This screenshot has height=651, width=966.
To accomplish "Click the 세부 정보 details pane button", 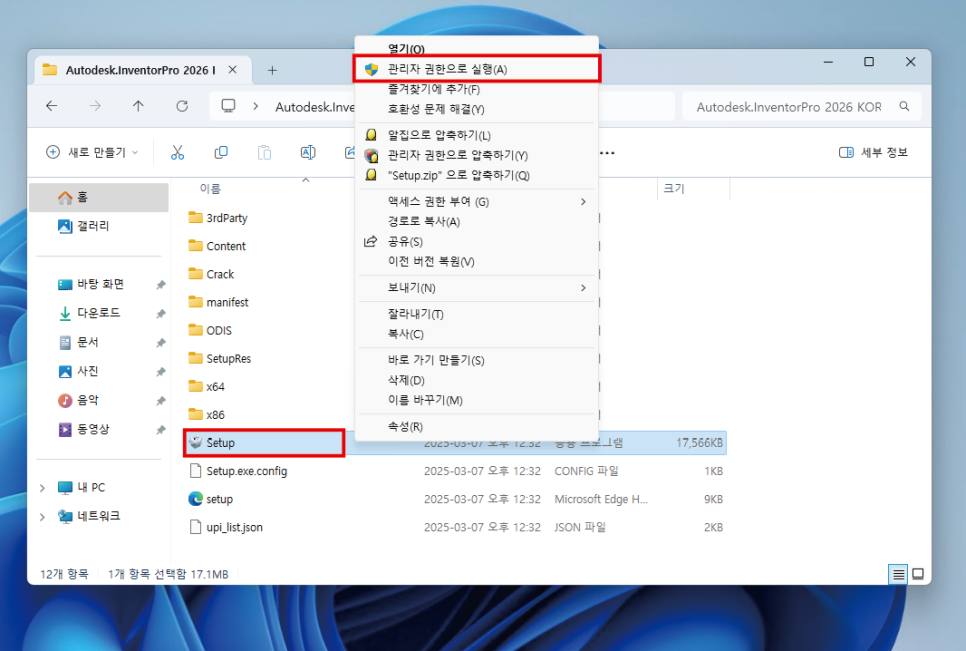I will point(874,152).
